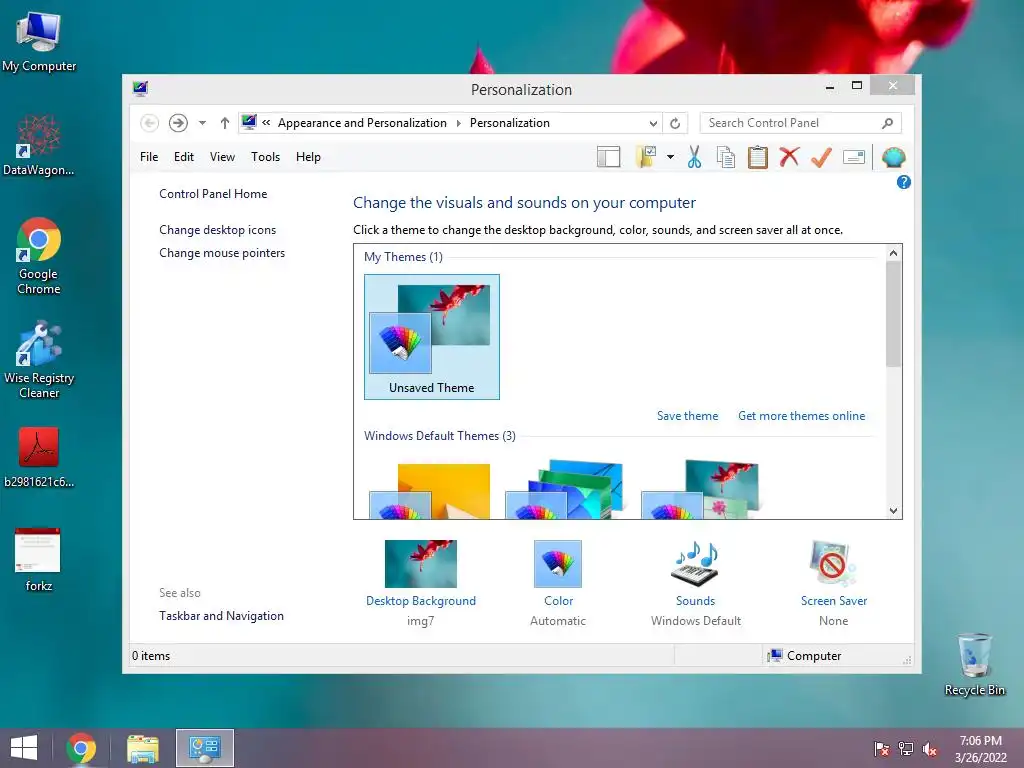Click the red X Delete toolbar icon

(790, 157)
